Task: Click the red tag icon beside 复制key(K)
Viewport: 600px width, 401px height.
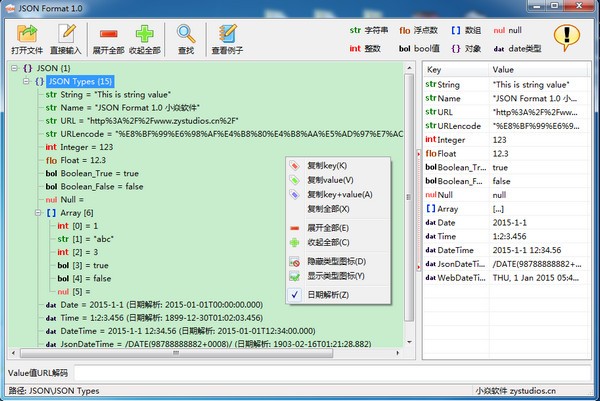Action: (x=294, y=166)
